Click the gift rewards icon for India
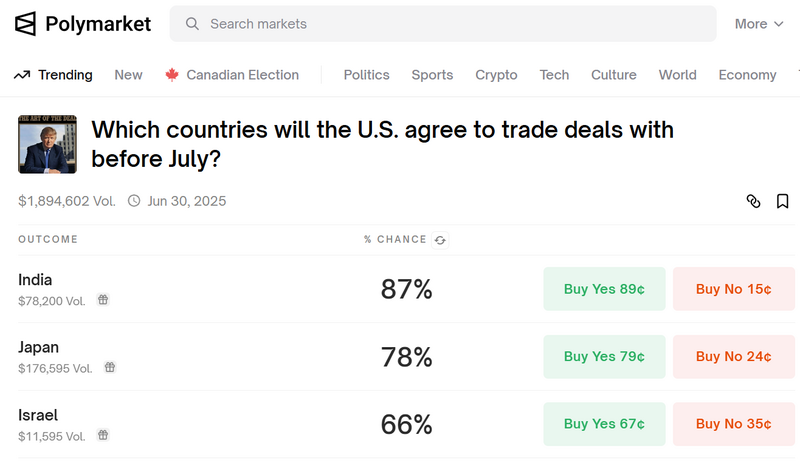Viewport: 800px width, 463px height. click(103, 300)
